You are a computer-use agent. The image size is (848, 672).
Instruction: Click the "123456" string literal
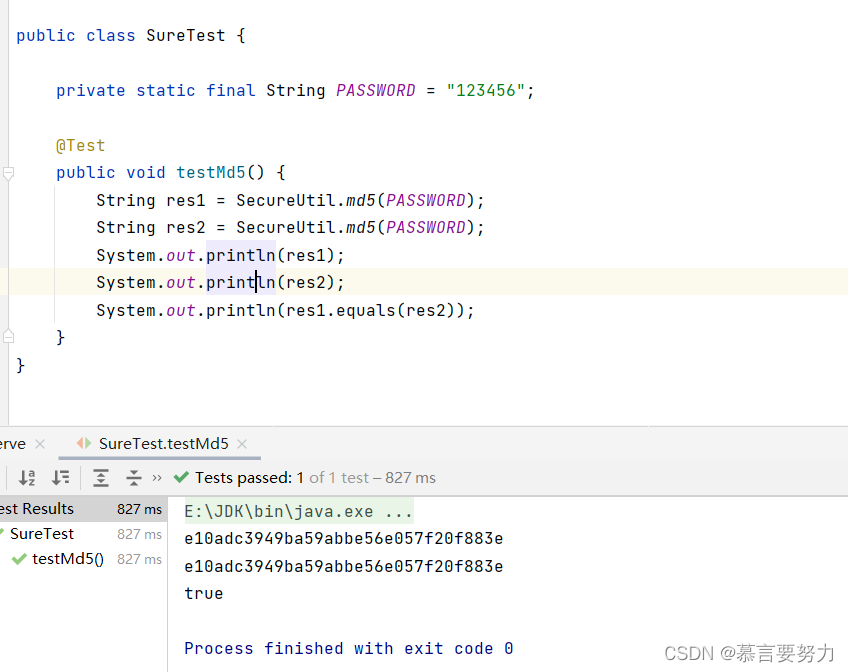(485, 90)
